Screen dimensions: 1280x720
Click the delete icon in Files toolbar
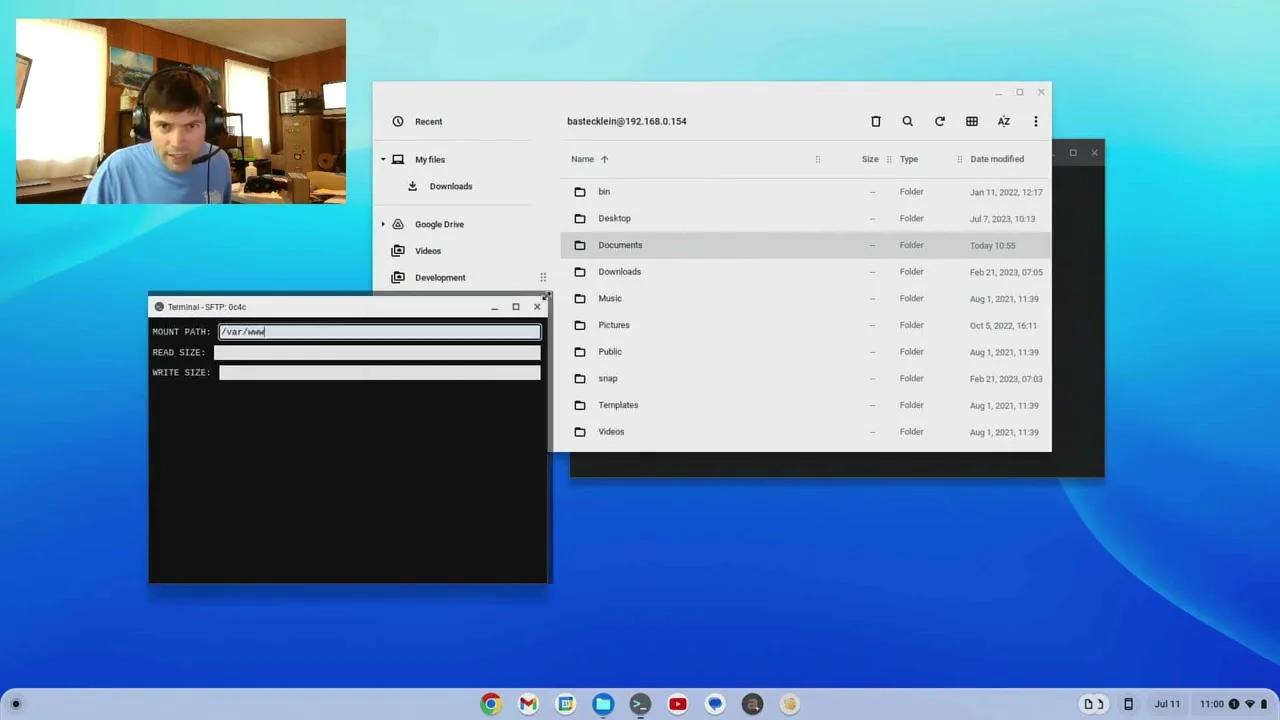(875, 121)
